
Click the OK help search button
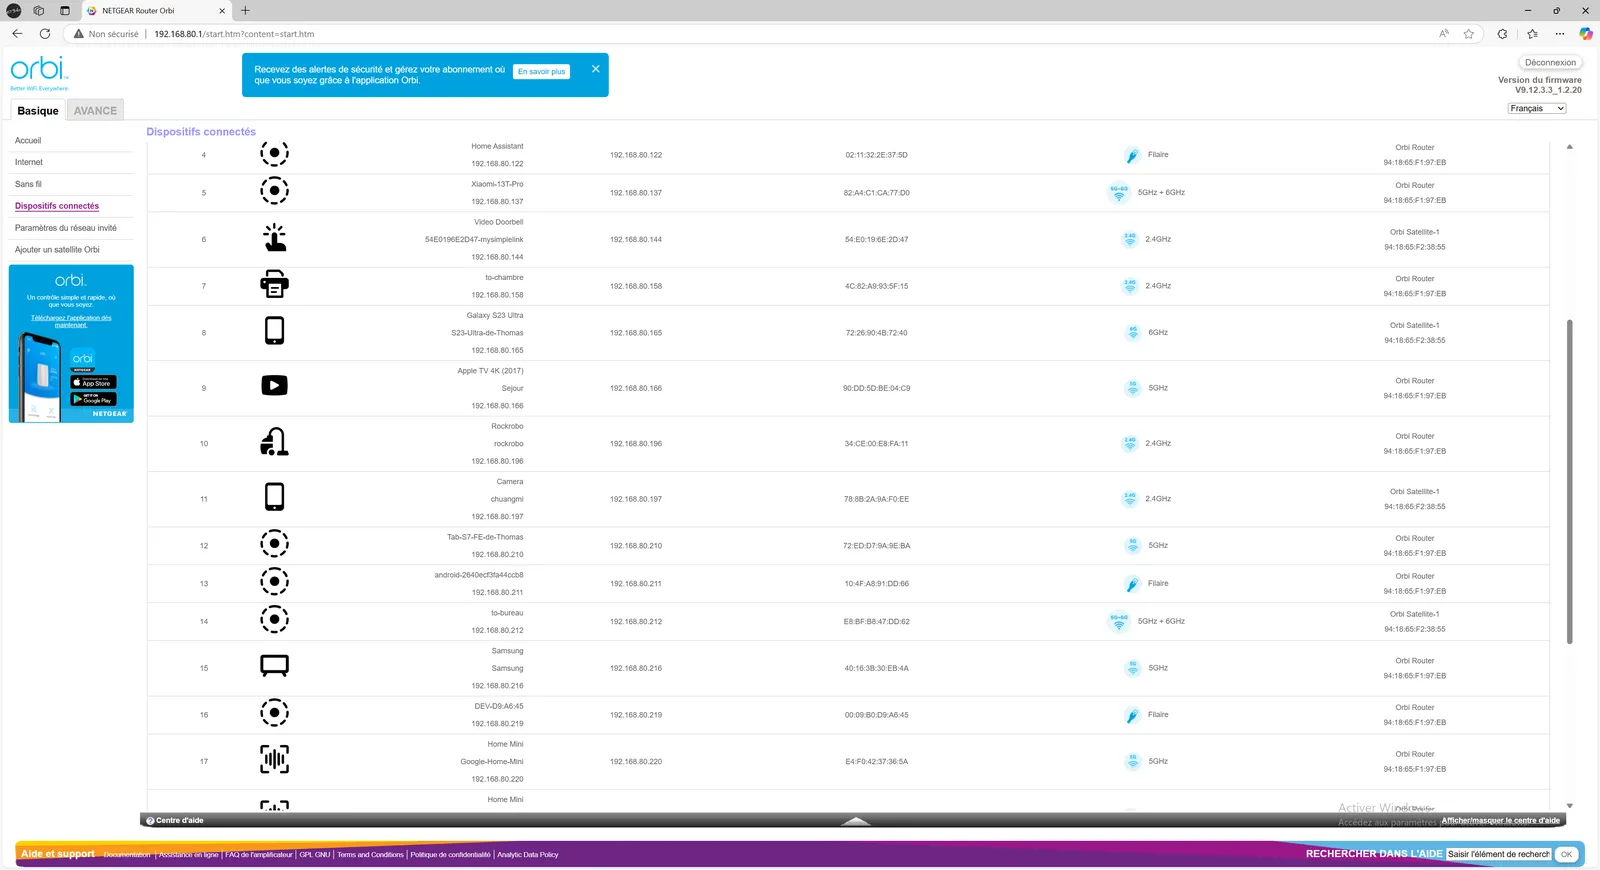(x=1567, y=854)
